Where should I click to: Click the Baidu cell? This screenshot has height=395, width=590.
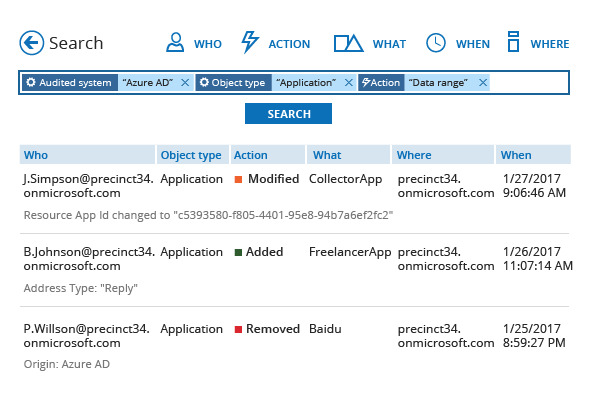coord(325,329)
